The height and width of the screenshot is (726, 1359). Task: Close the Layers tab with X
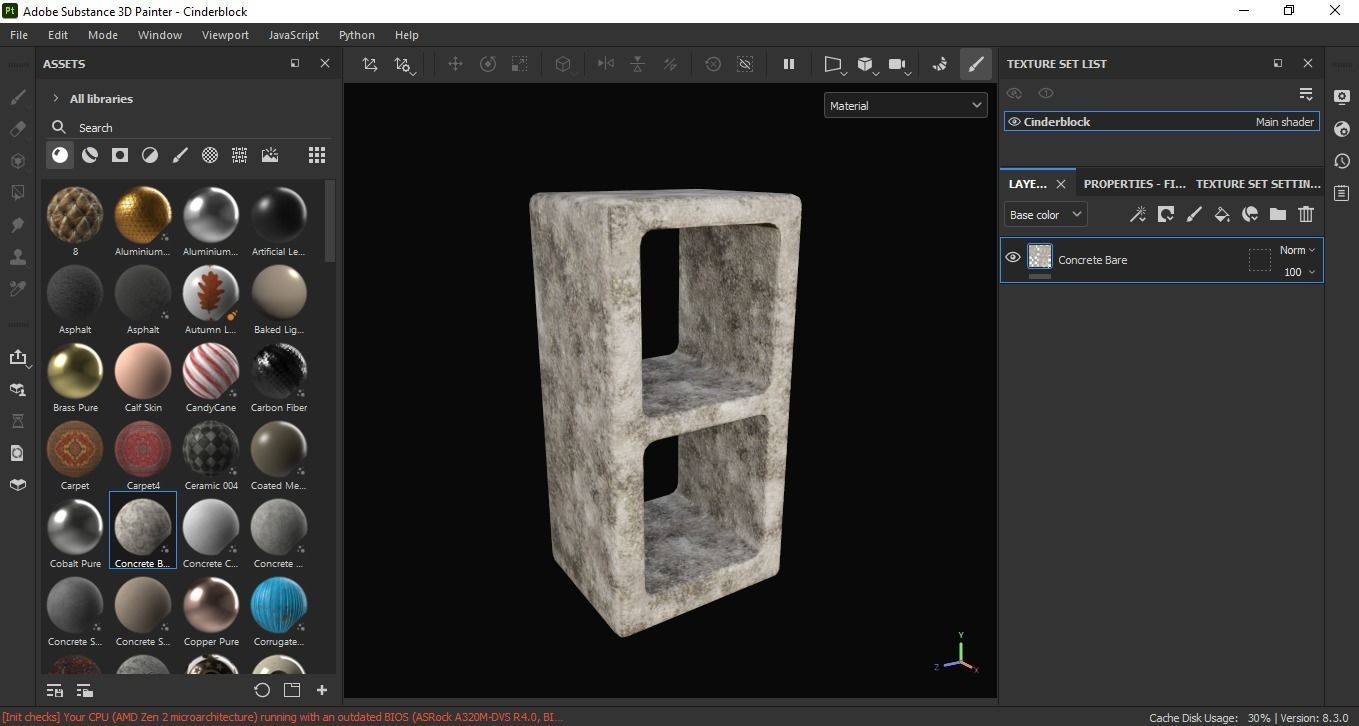(1061, 184)
